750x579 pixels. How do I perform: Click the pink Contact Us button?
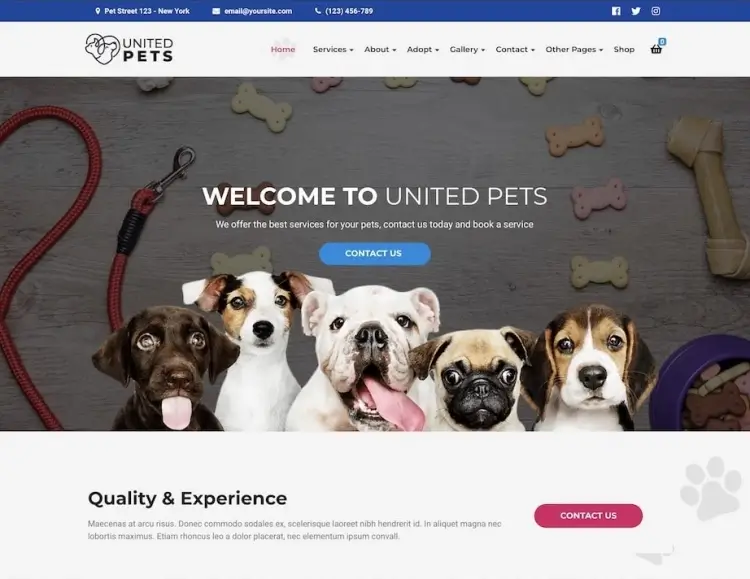(588, 516)
